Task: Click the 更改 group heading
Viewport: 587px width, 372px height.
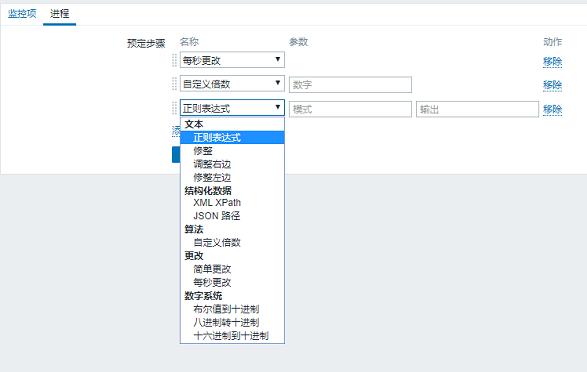Action: click(x=194, y=256)
